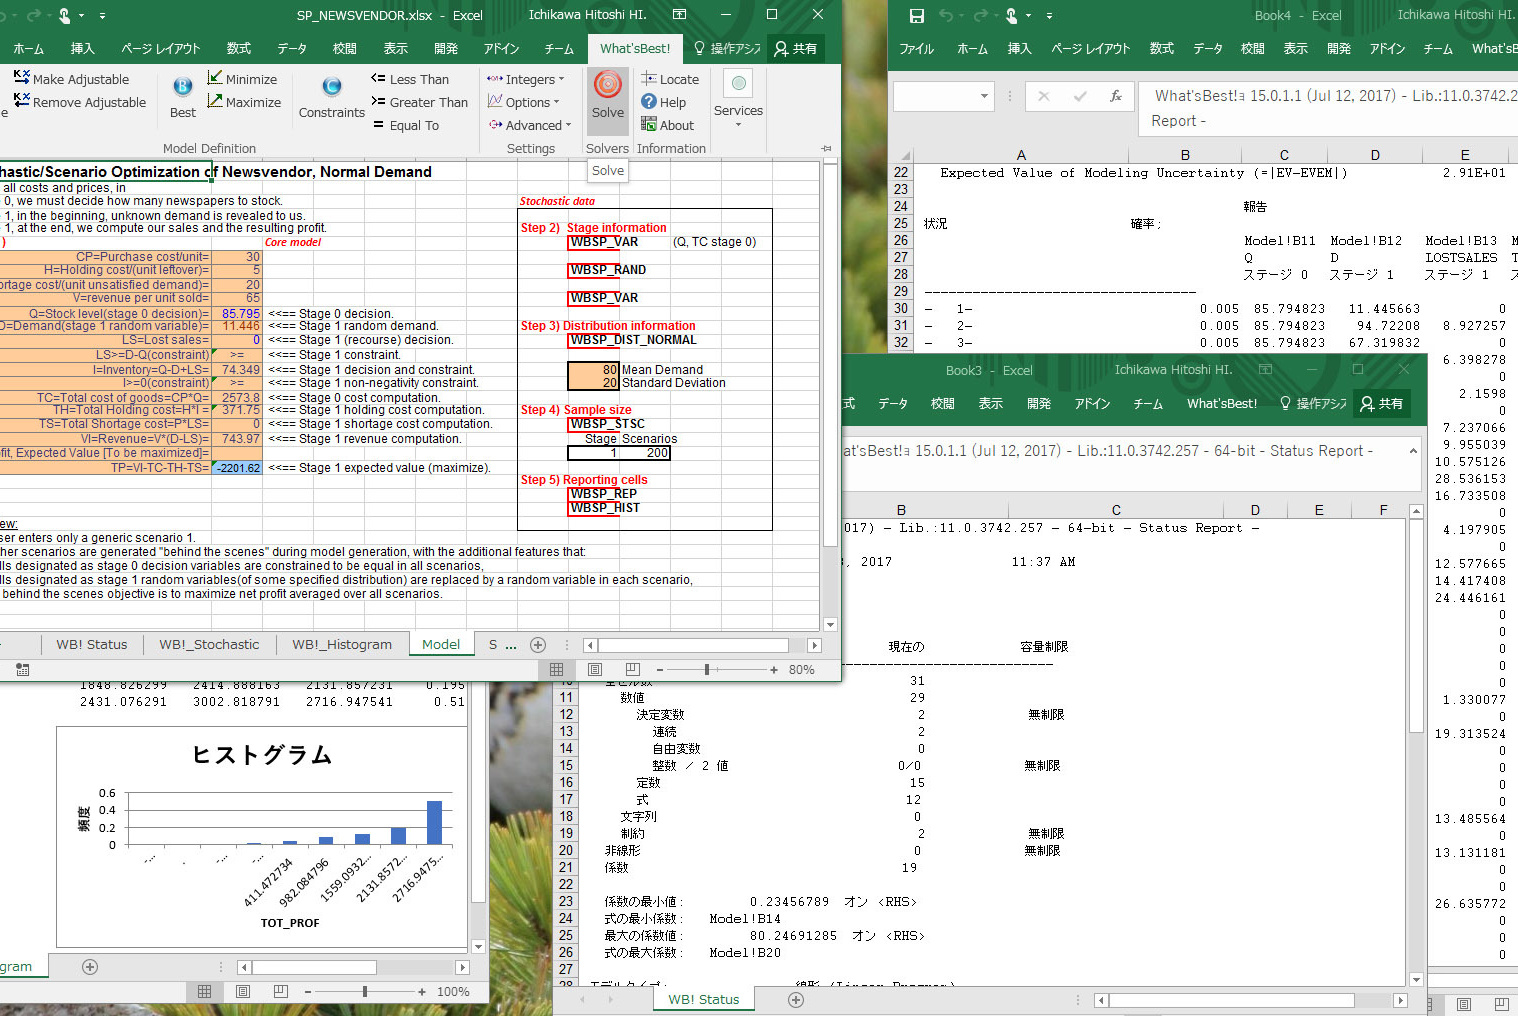Click the fx Insert Function icon in Book4
The height and width of the screenshot is (1016, 1518).
click(x=1116, y=96)
